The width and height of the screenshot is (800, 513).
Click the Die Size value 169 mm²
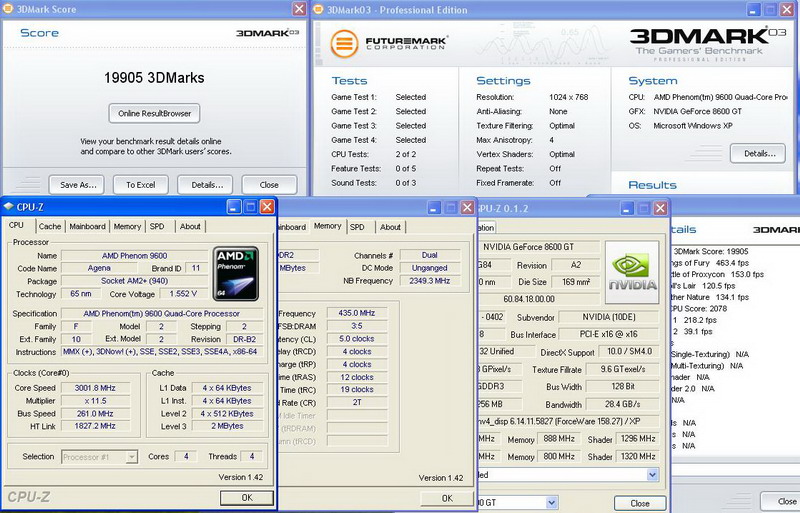pyautogui.click(x=576, y=281)
